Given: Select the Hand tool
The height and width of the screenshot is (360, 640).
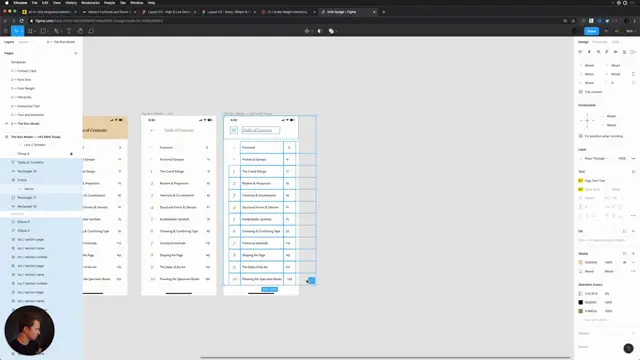Looking at the screenshot, I should click(x=80, y=31).
